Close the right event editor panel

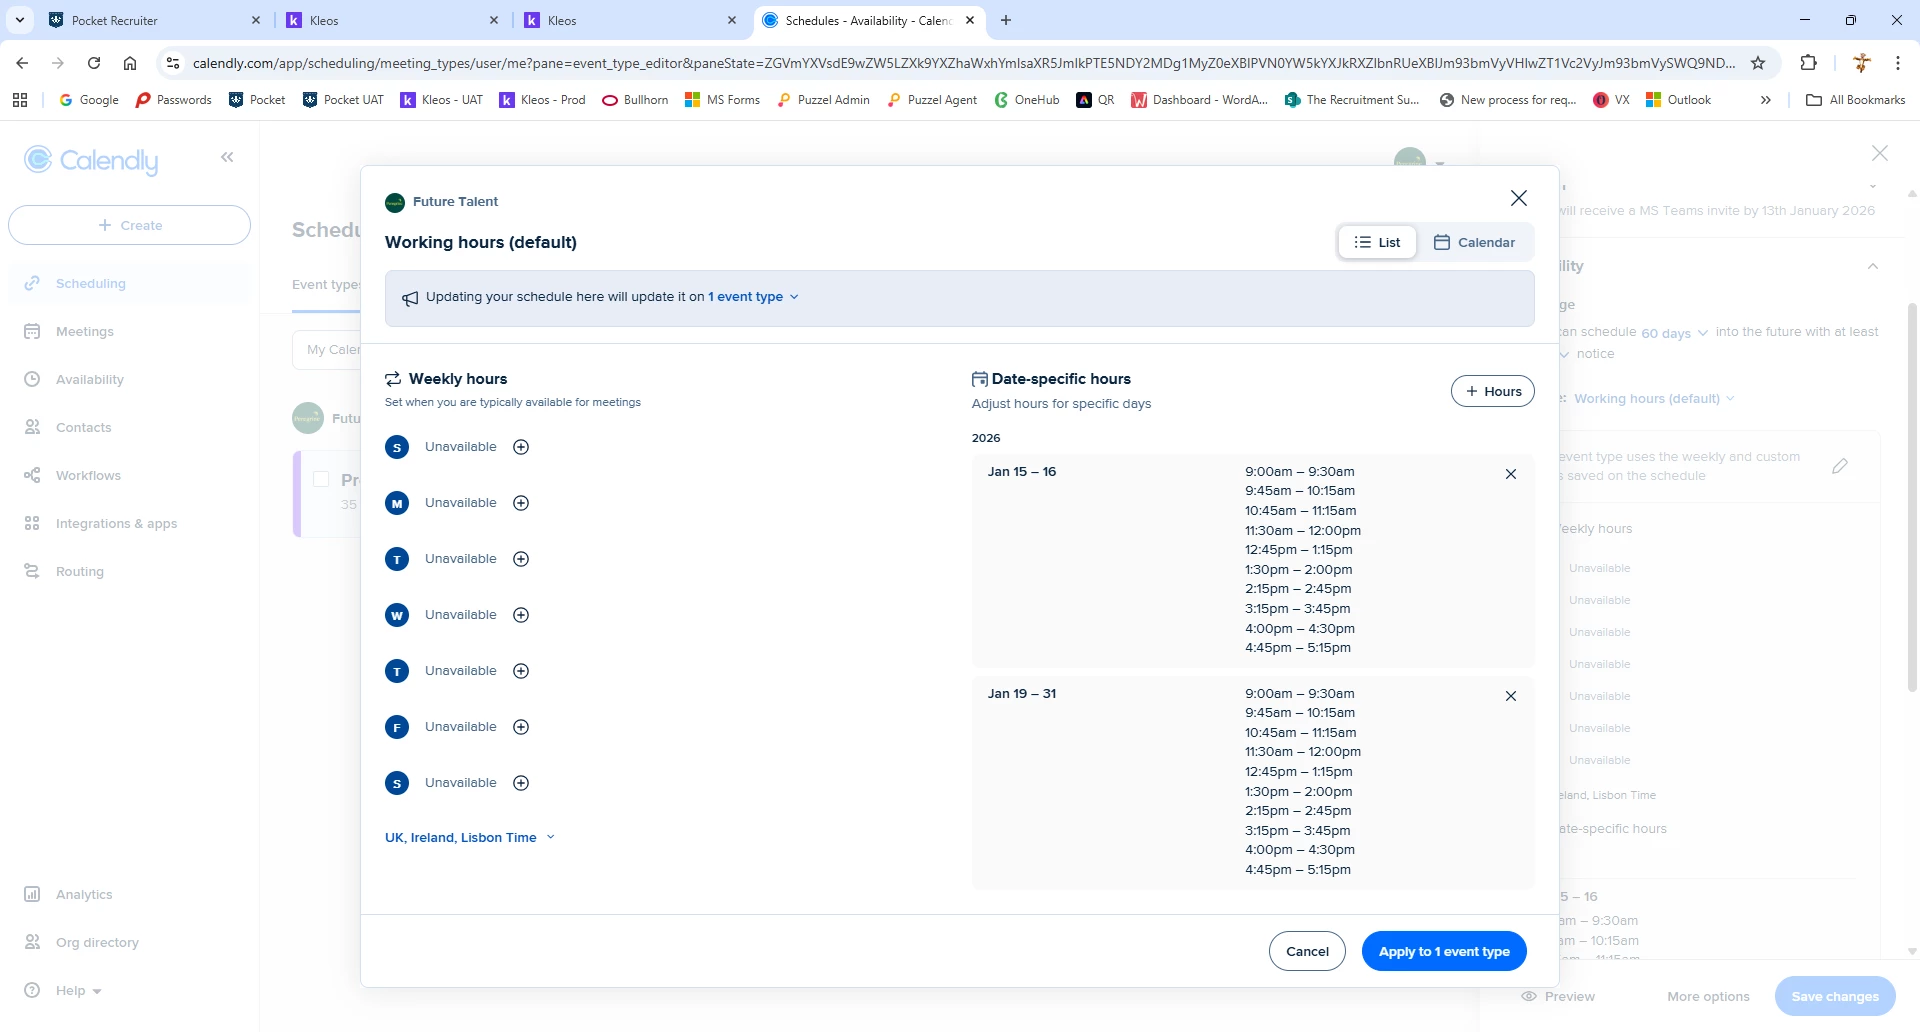pyautogui.click(x=1880, y=153)
